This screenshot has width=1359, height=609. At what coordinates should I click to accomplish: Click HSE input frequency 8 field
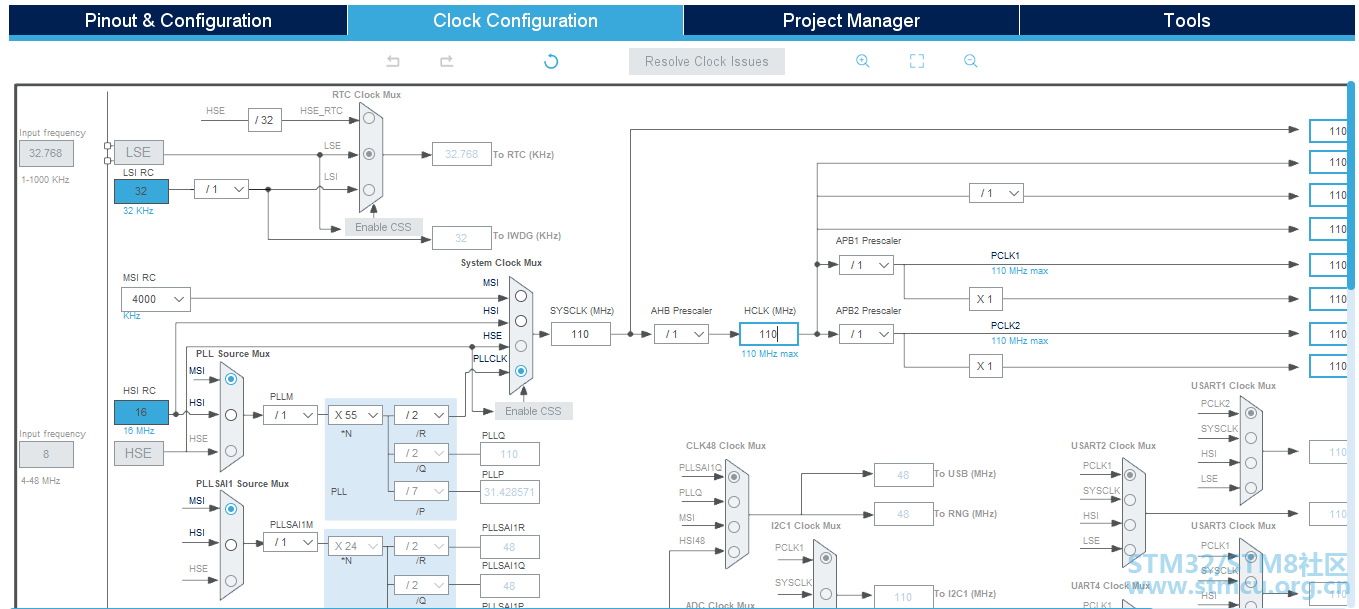click(x=46, y=454)
